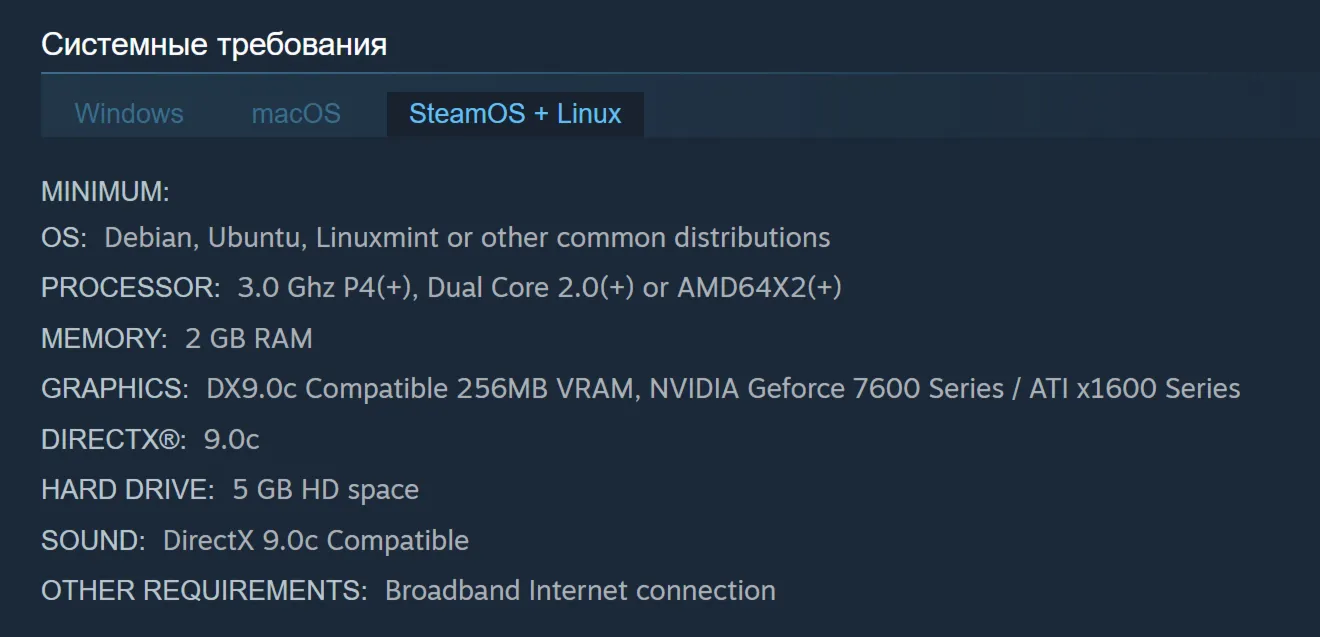Click the OS: label

tap(64, 238)
